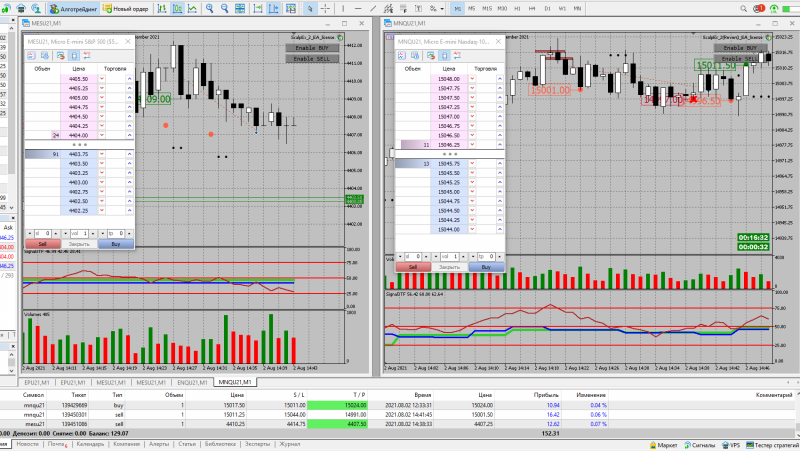
Task: Click red down arrow on 15048.00 row
Action: click(472, 79)
